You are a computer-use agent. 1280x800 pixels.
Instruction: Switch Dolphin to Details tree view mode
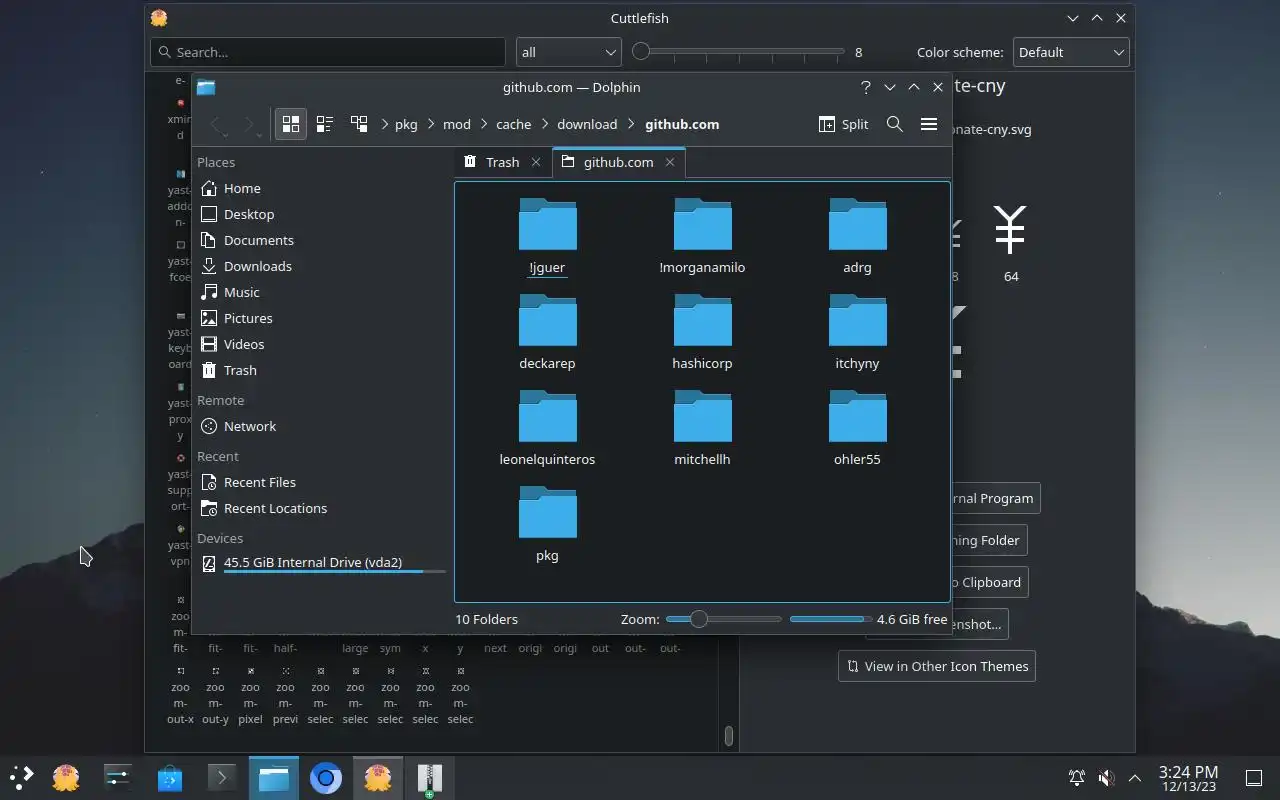click(359, 124)
